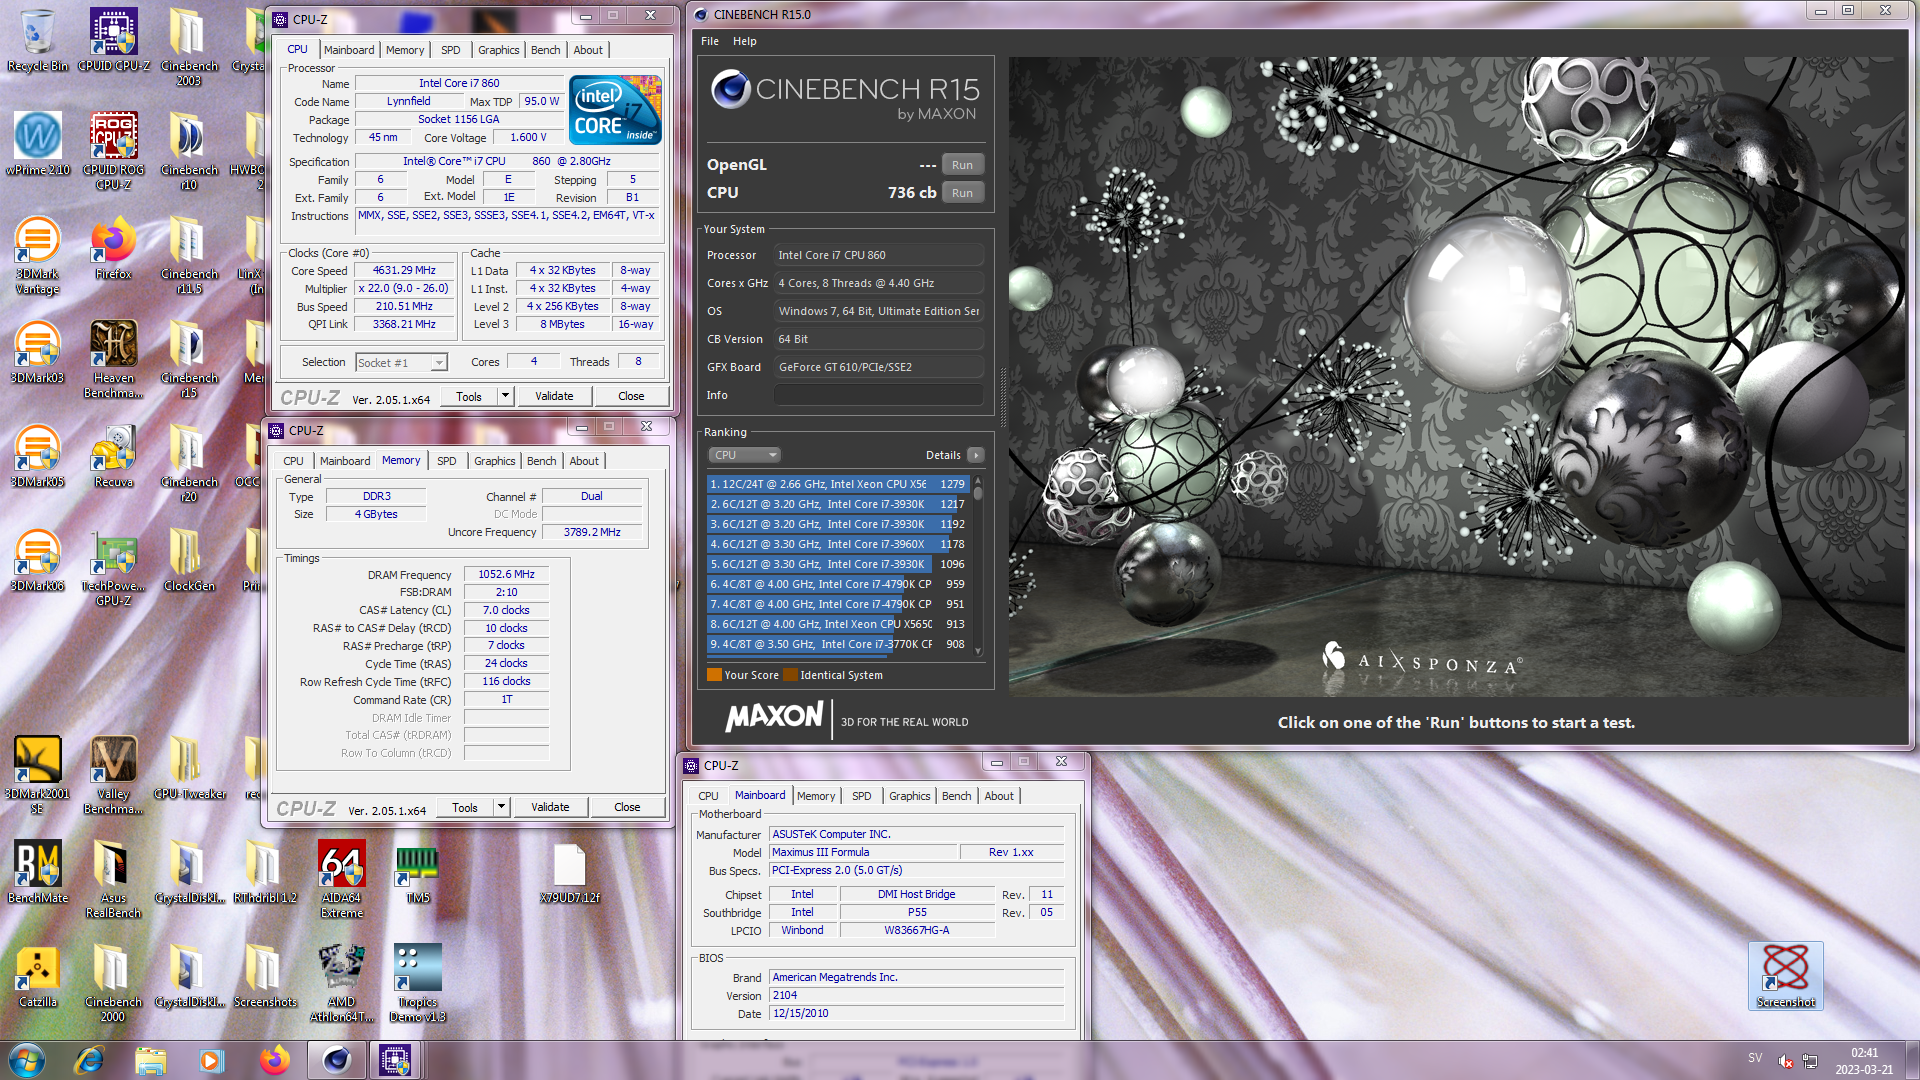Image resolution: width=1920 pixels, height=1080 pixels.
Task: Click the muted volume tray icon
Action: (x=1785, y=1061)
